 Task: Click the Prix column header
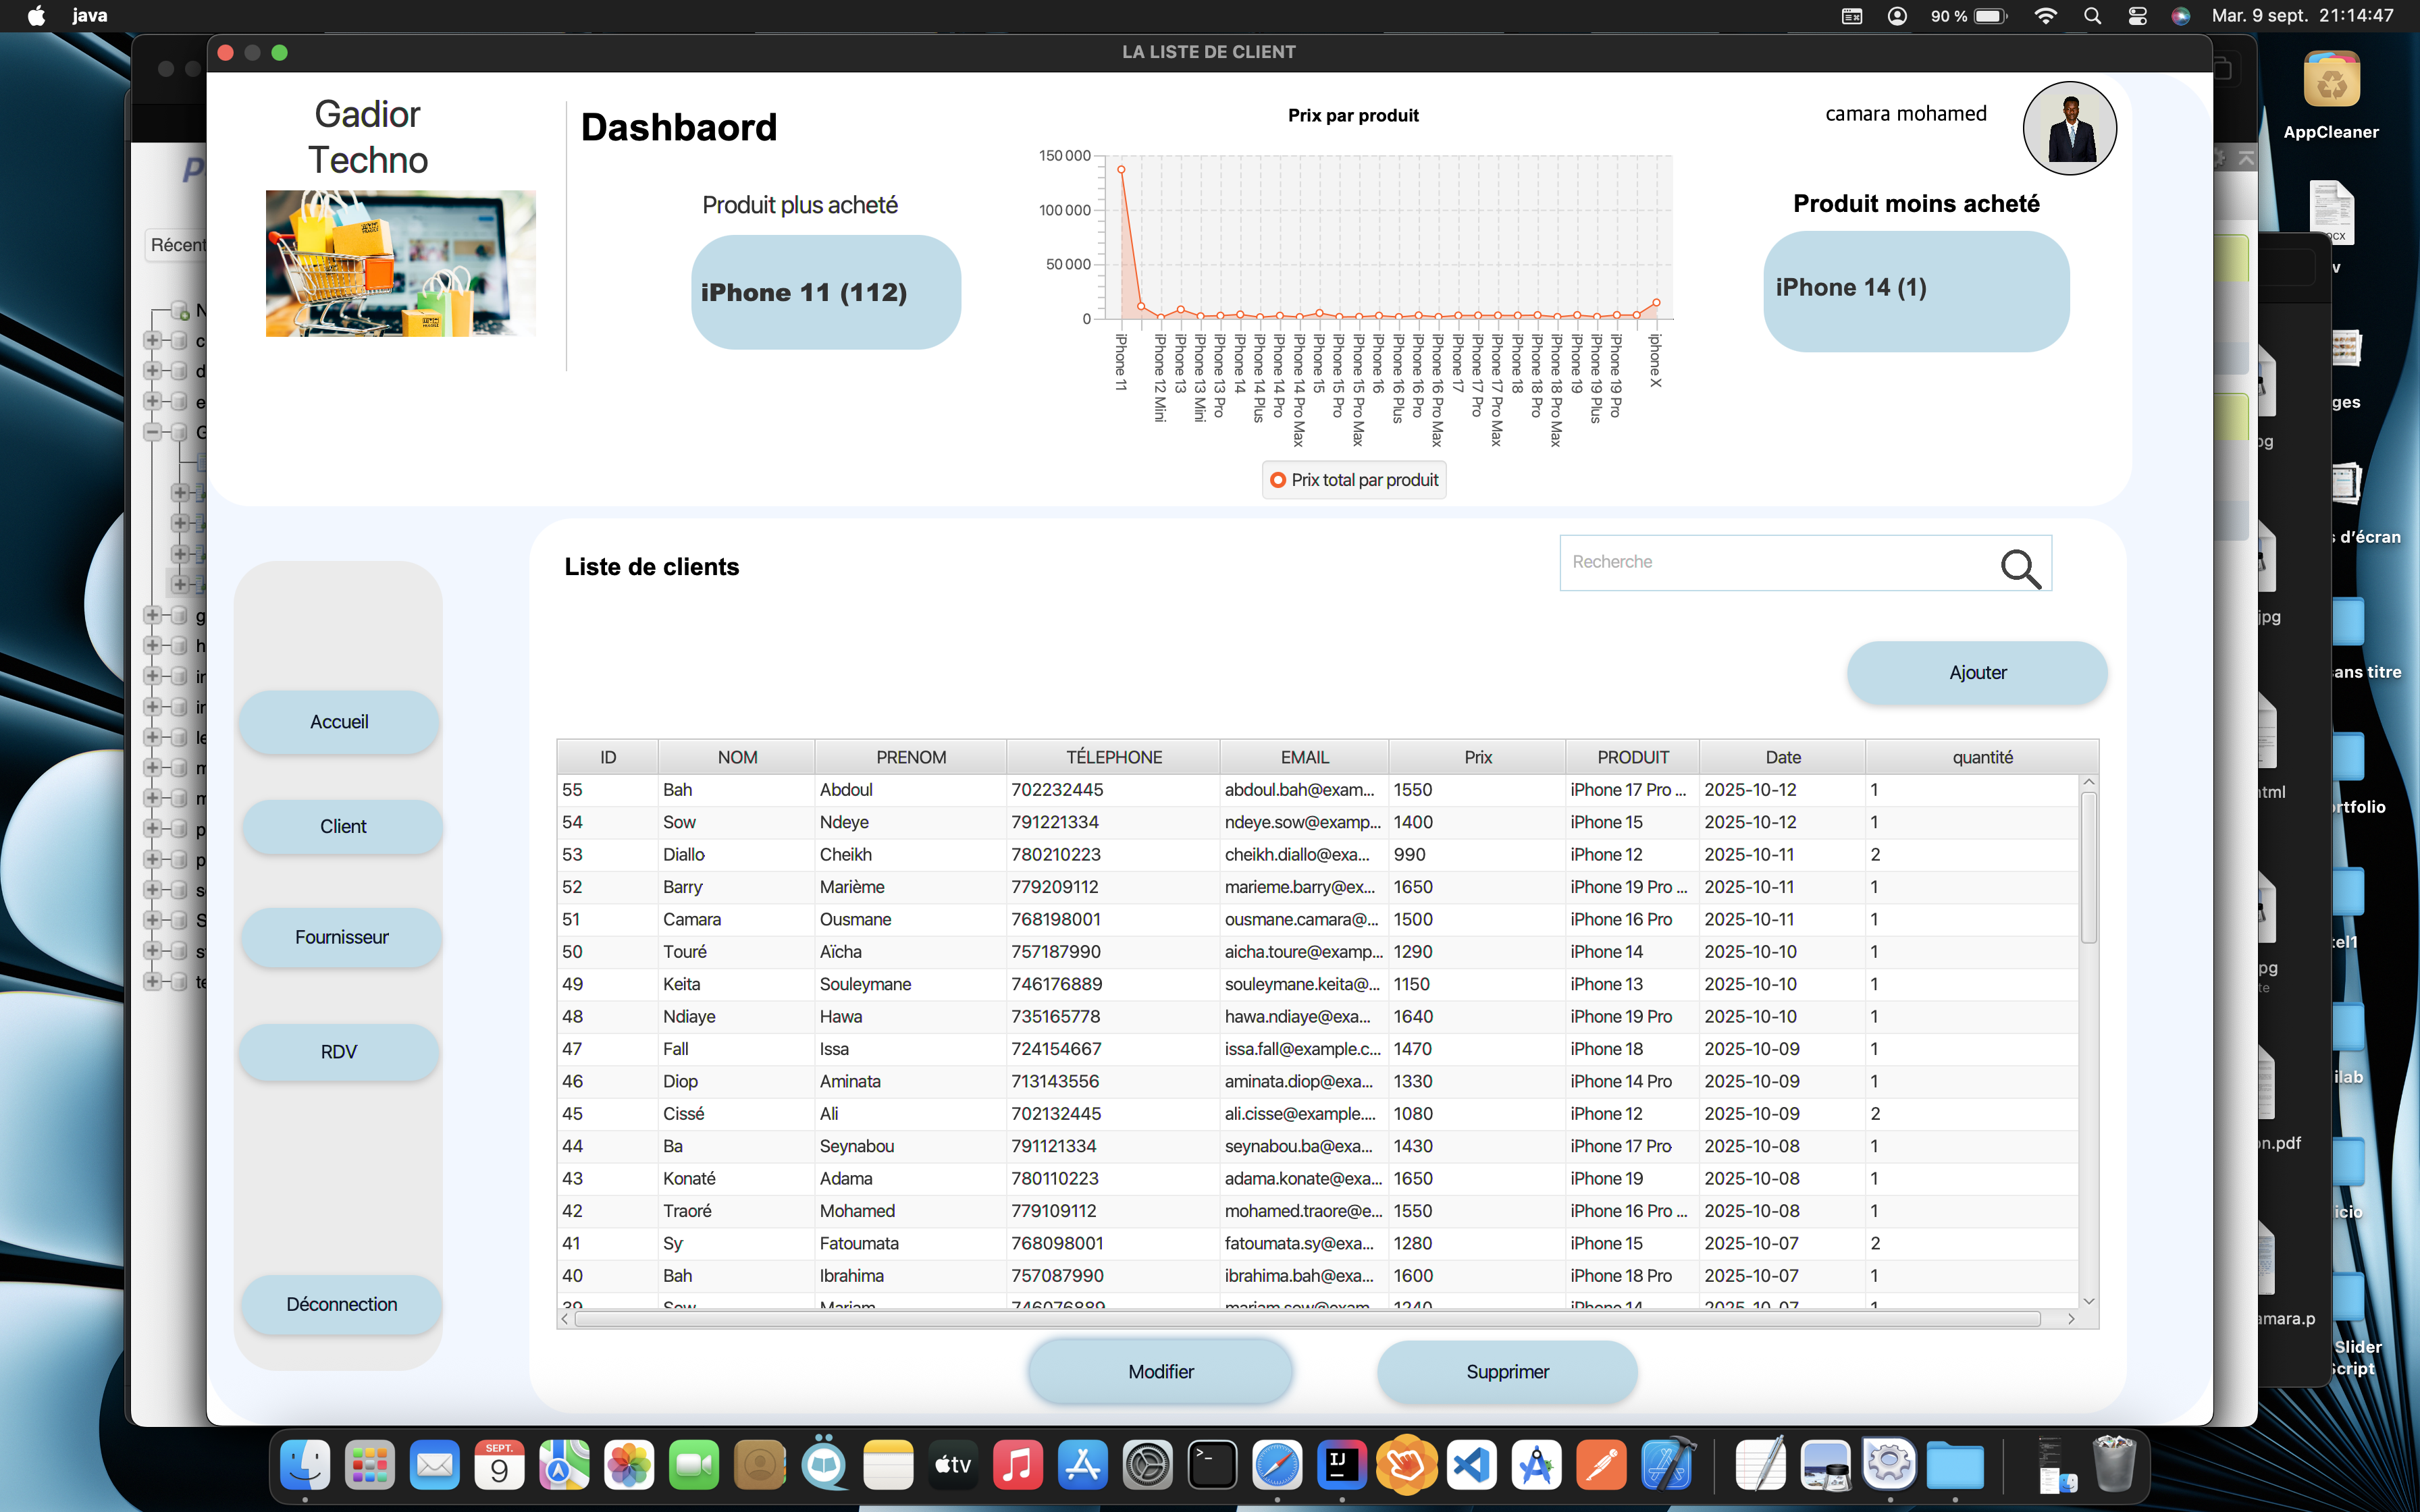[x=1477, y=757]
